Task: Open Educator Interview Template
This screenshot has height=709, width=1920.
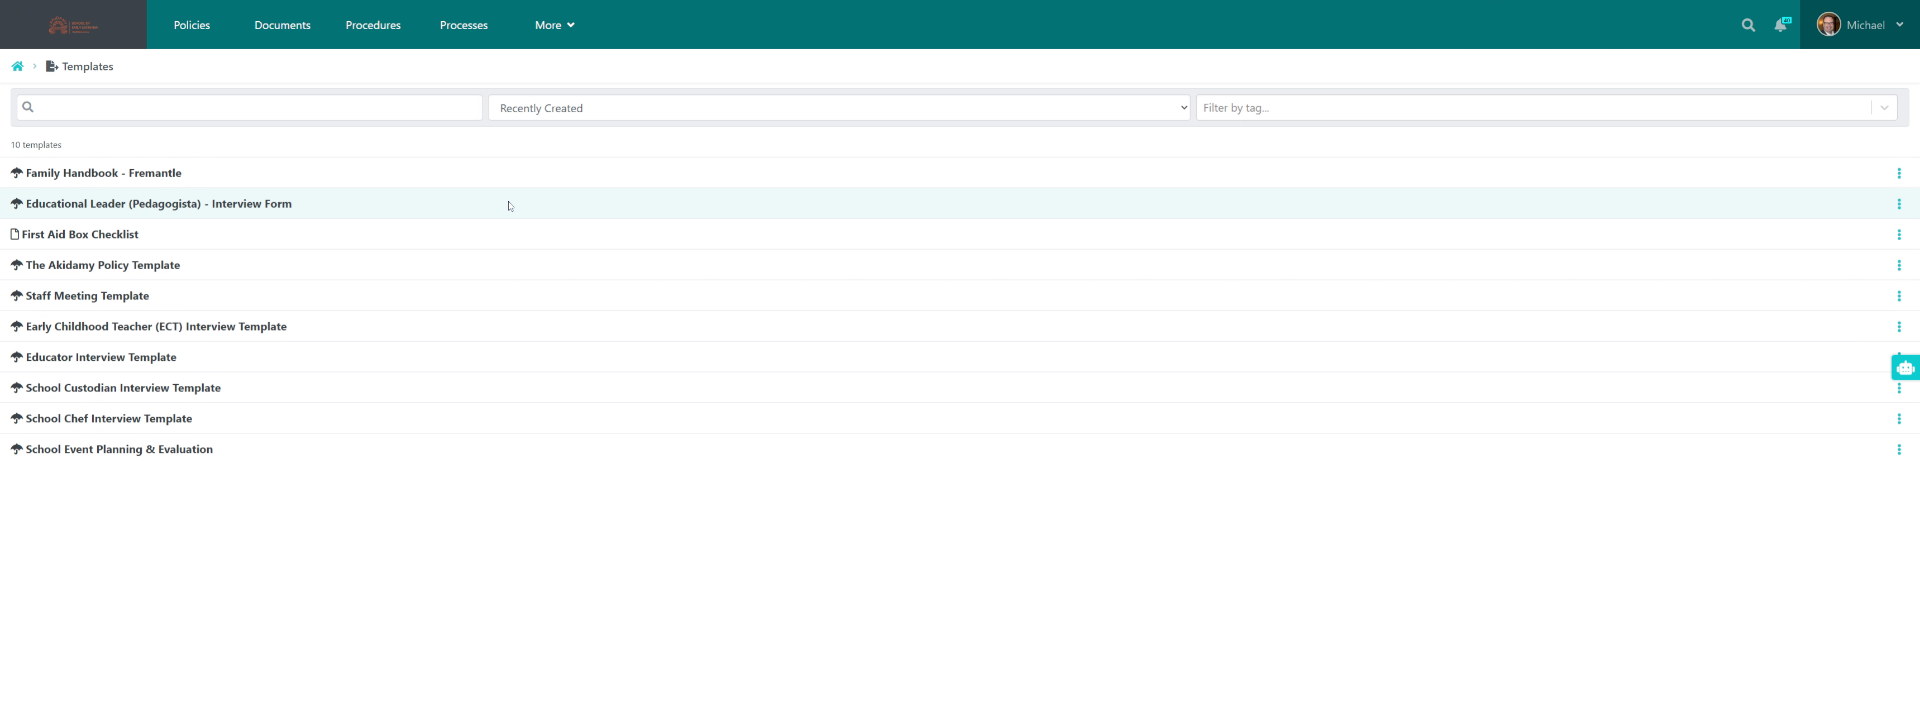Action: [x=100, y=357]
